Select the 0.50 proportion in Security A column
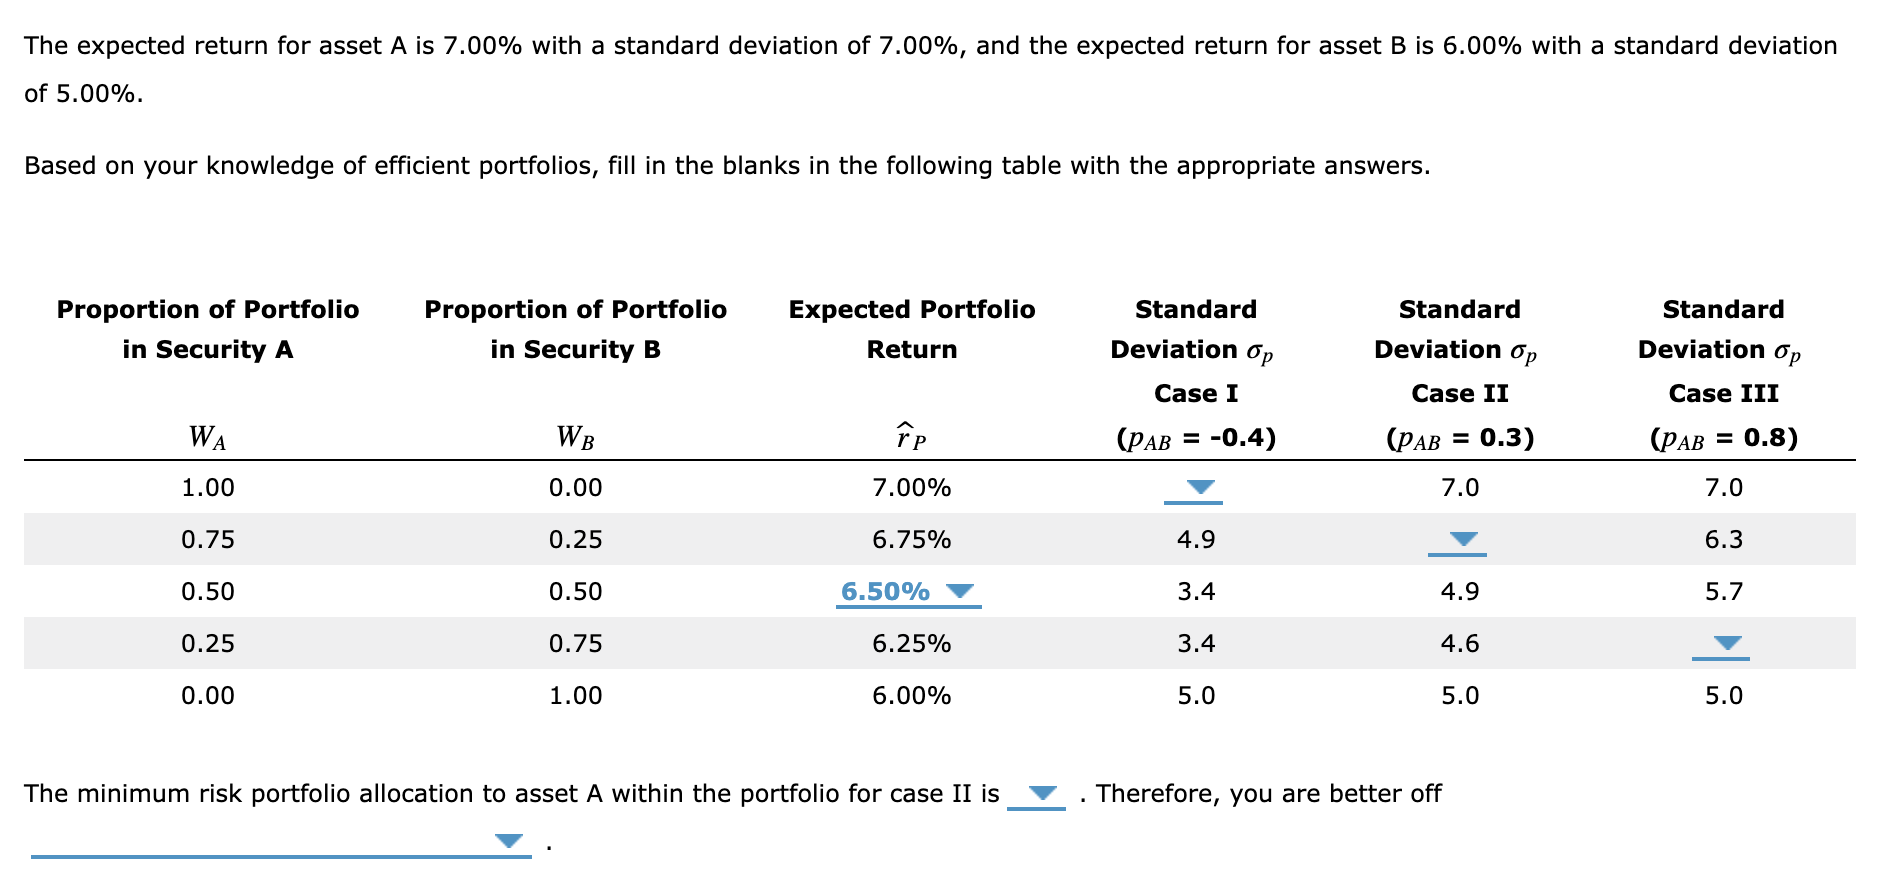1896x888 pixels. click(207, 591)
